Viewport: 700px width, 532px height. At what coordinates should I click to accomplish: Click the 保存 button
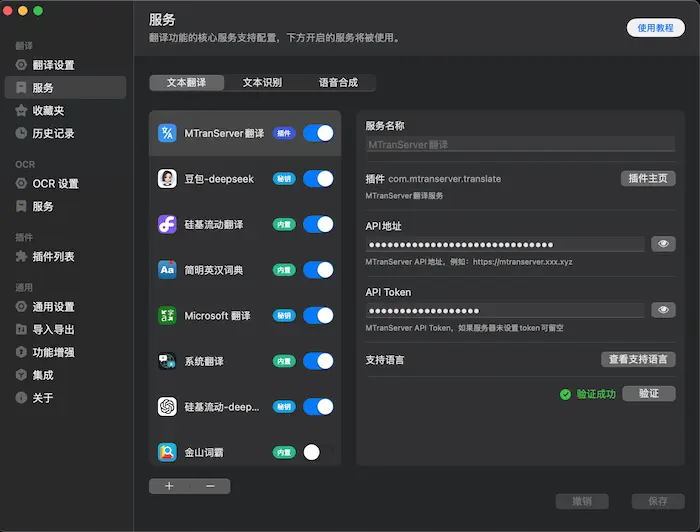point(658,501)
